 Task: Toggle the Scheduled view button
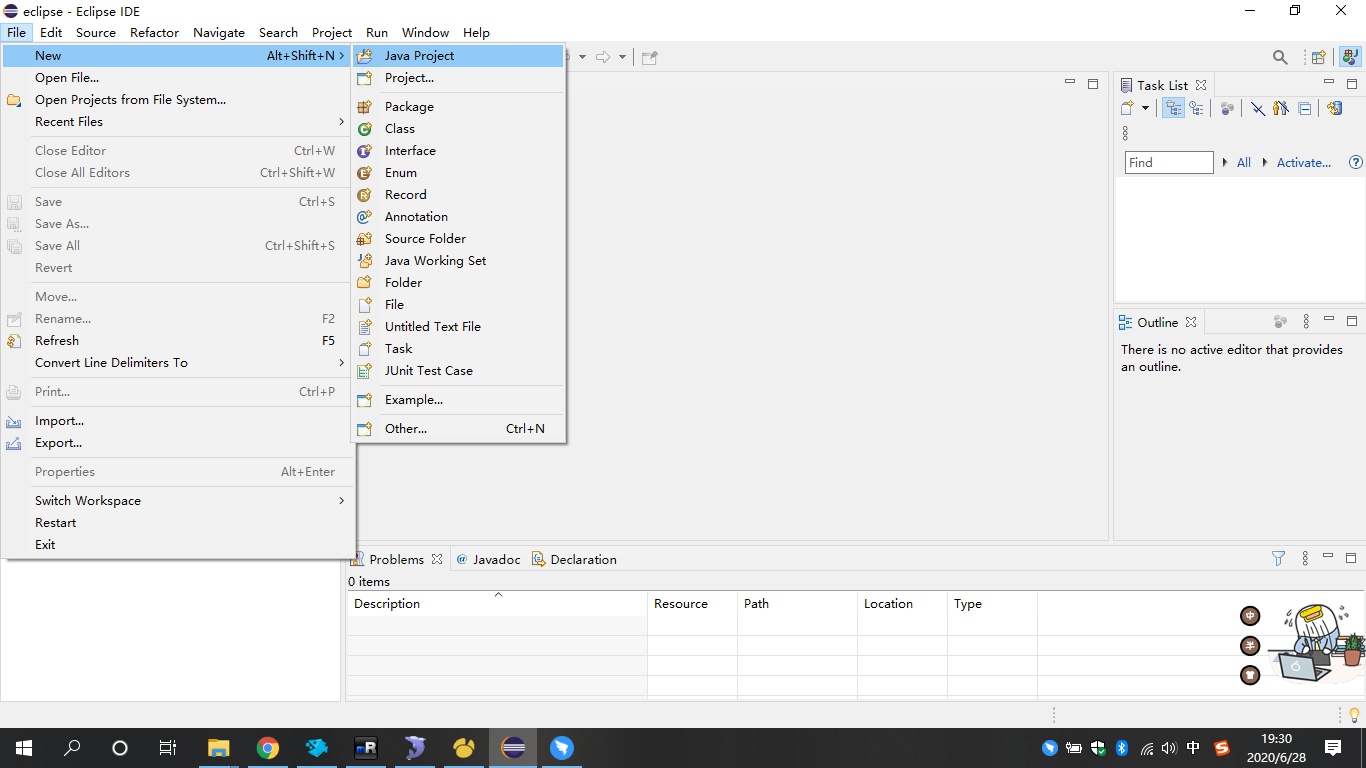point(1196,108)
